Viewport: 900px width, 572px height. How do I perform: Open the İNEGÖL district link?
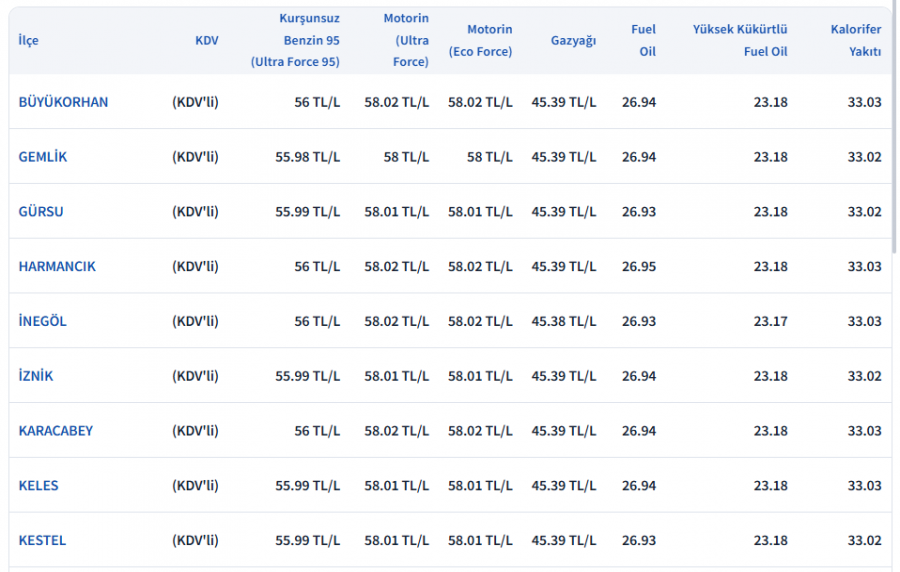point(42,321)
